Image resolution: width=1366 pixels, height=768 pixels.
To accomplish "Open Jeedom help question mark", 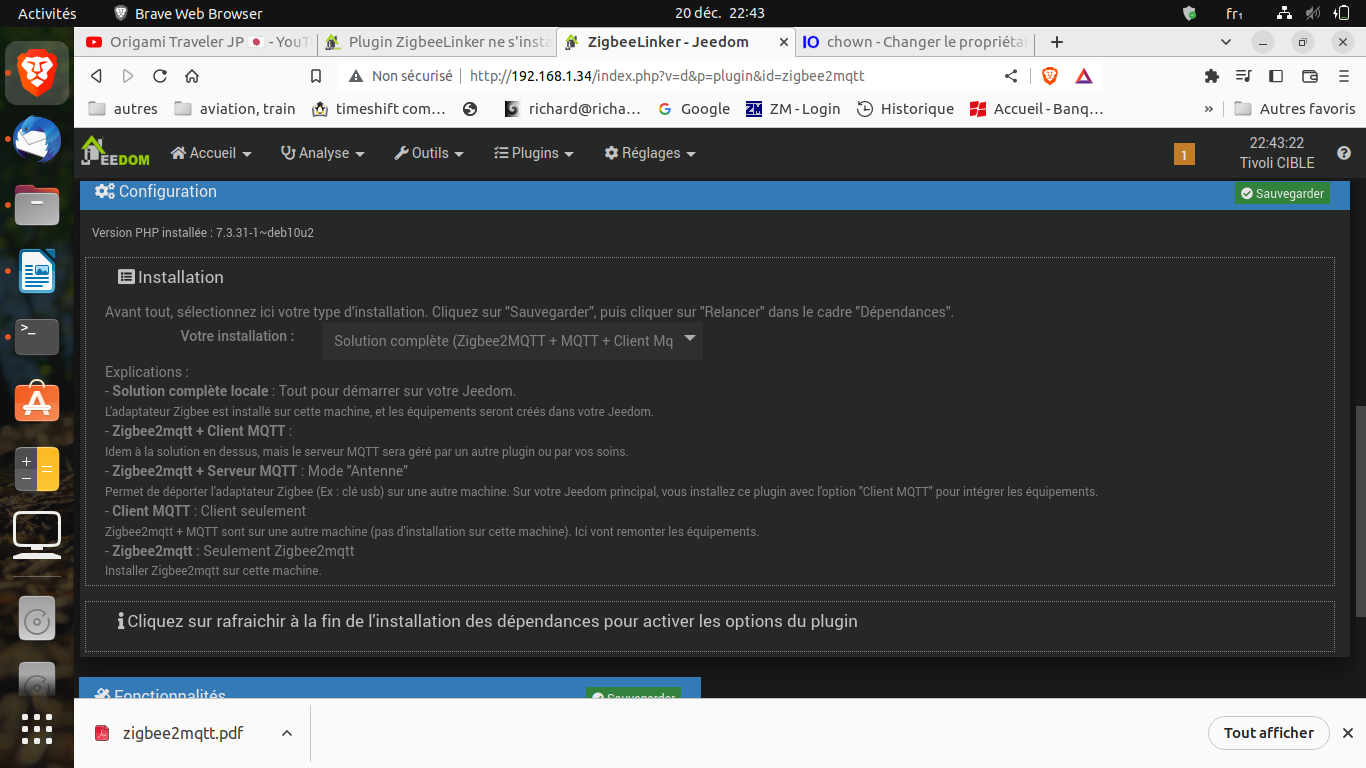I will click(1344, 153).
